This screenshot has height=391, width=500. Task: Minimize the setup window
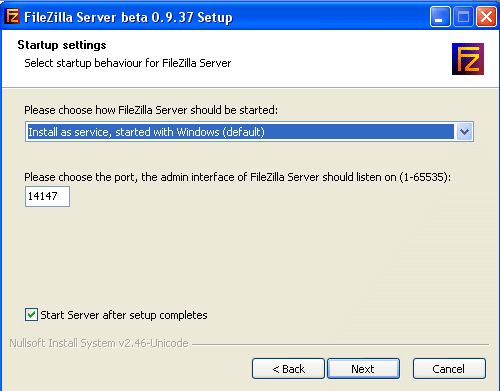pos(440,16)
